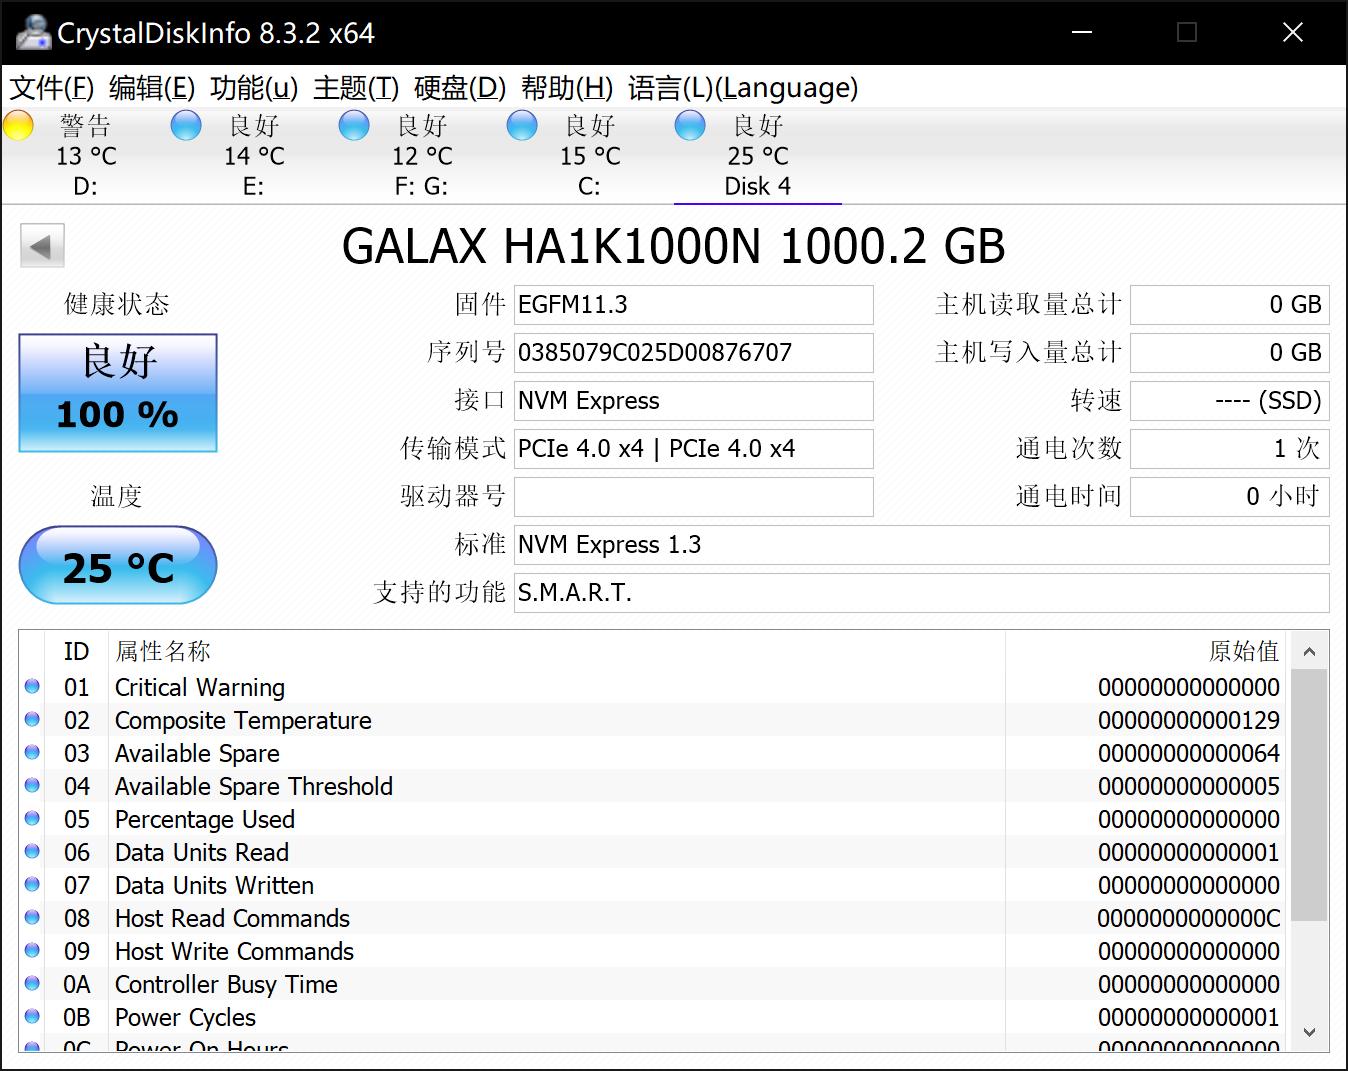
Task: Click the 固件 firmware field showing EGFM11.3
Action: point(693,304)
